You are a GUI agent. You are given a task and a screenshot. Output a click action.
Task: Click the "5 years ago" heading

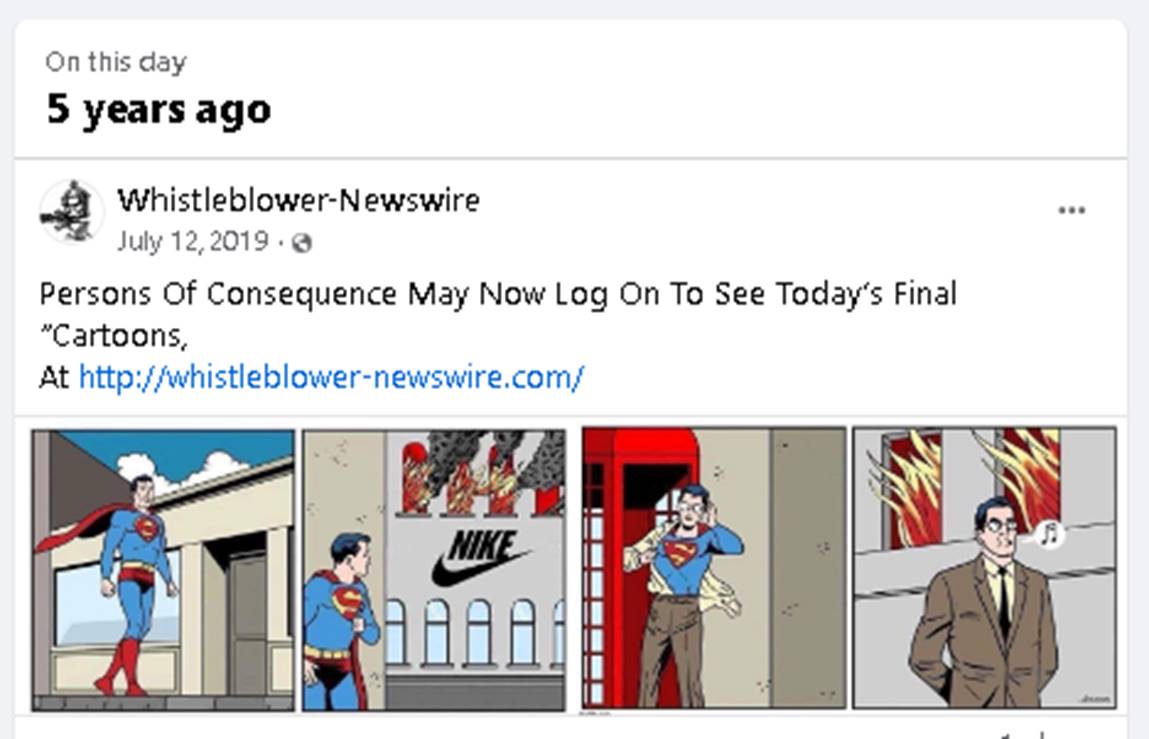coord(159,110)
